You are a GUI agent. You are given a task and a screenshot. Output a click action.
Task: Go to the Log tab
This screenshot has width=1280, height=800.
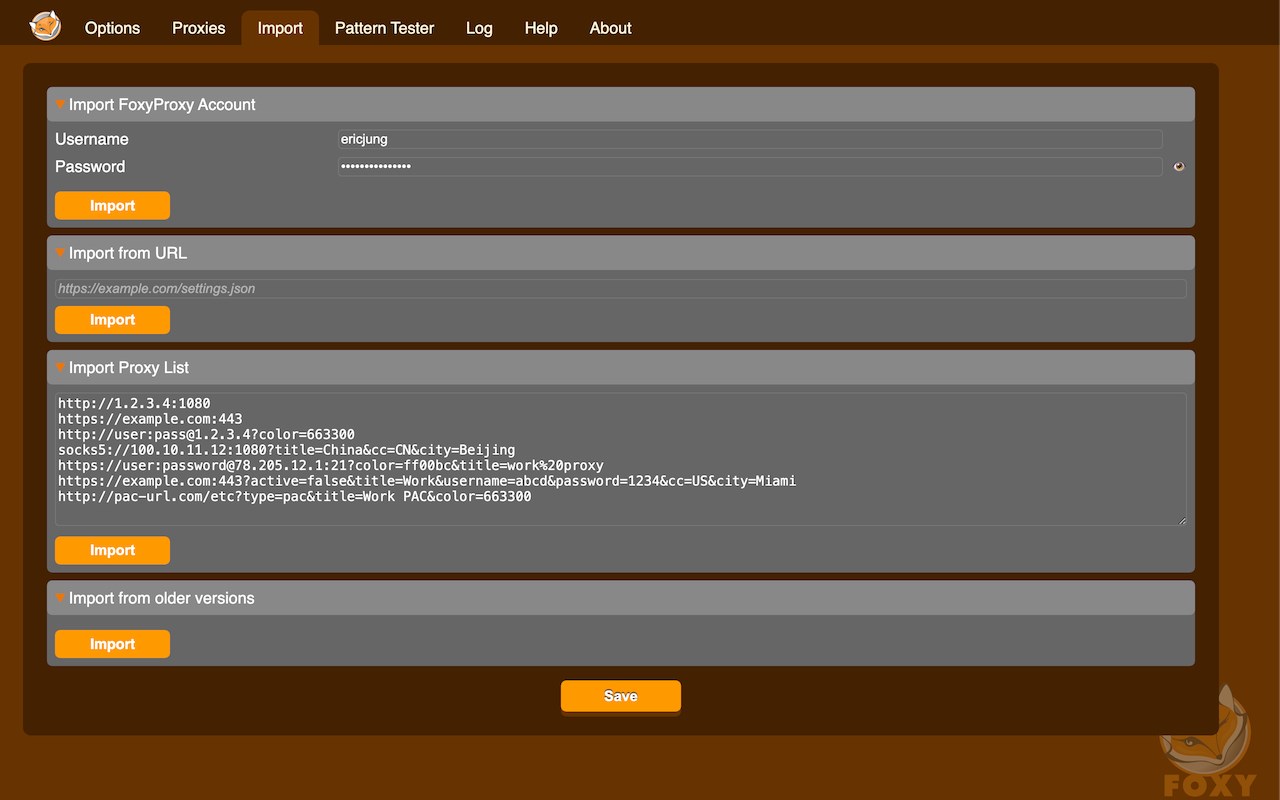tap(479, 28)
